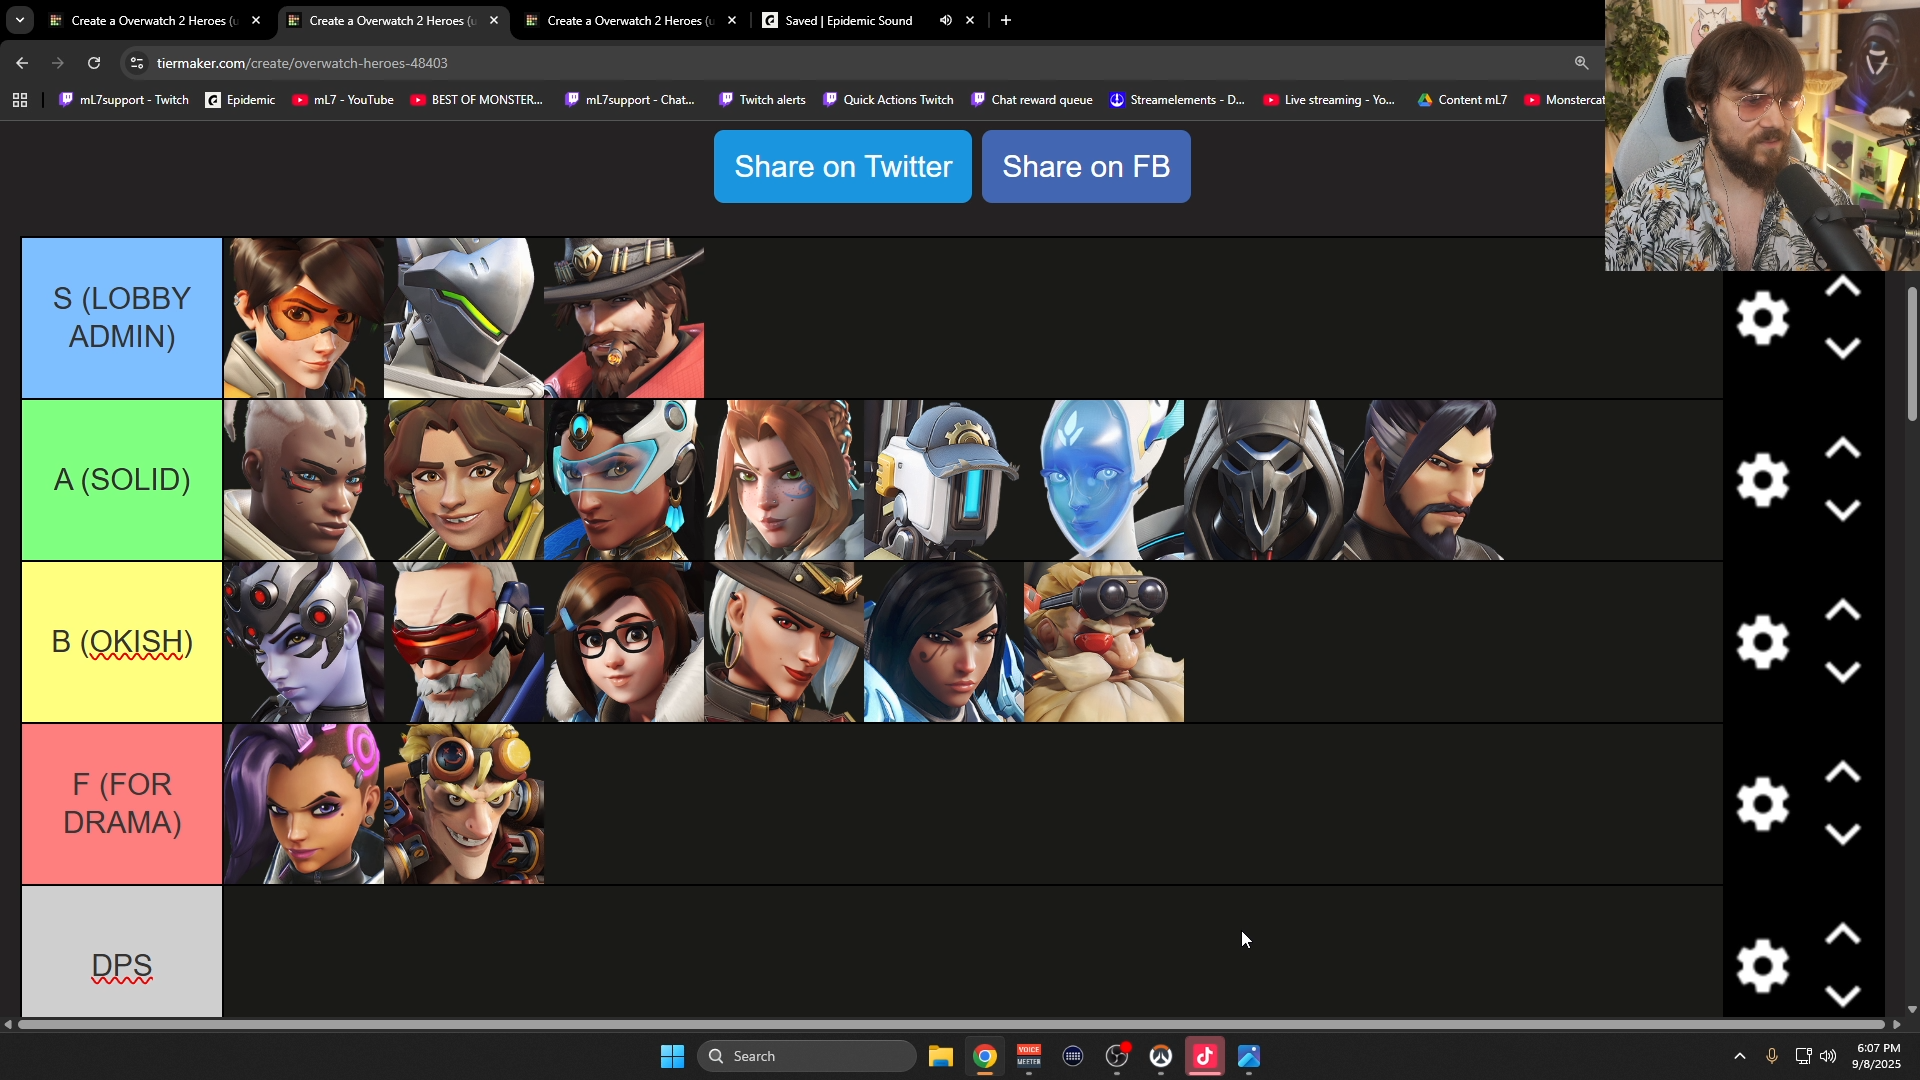Move A (SOLID) row down
The image size is (1920, 1080).
click(1842, 510)
